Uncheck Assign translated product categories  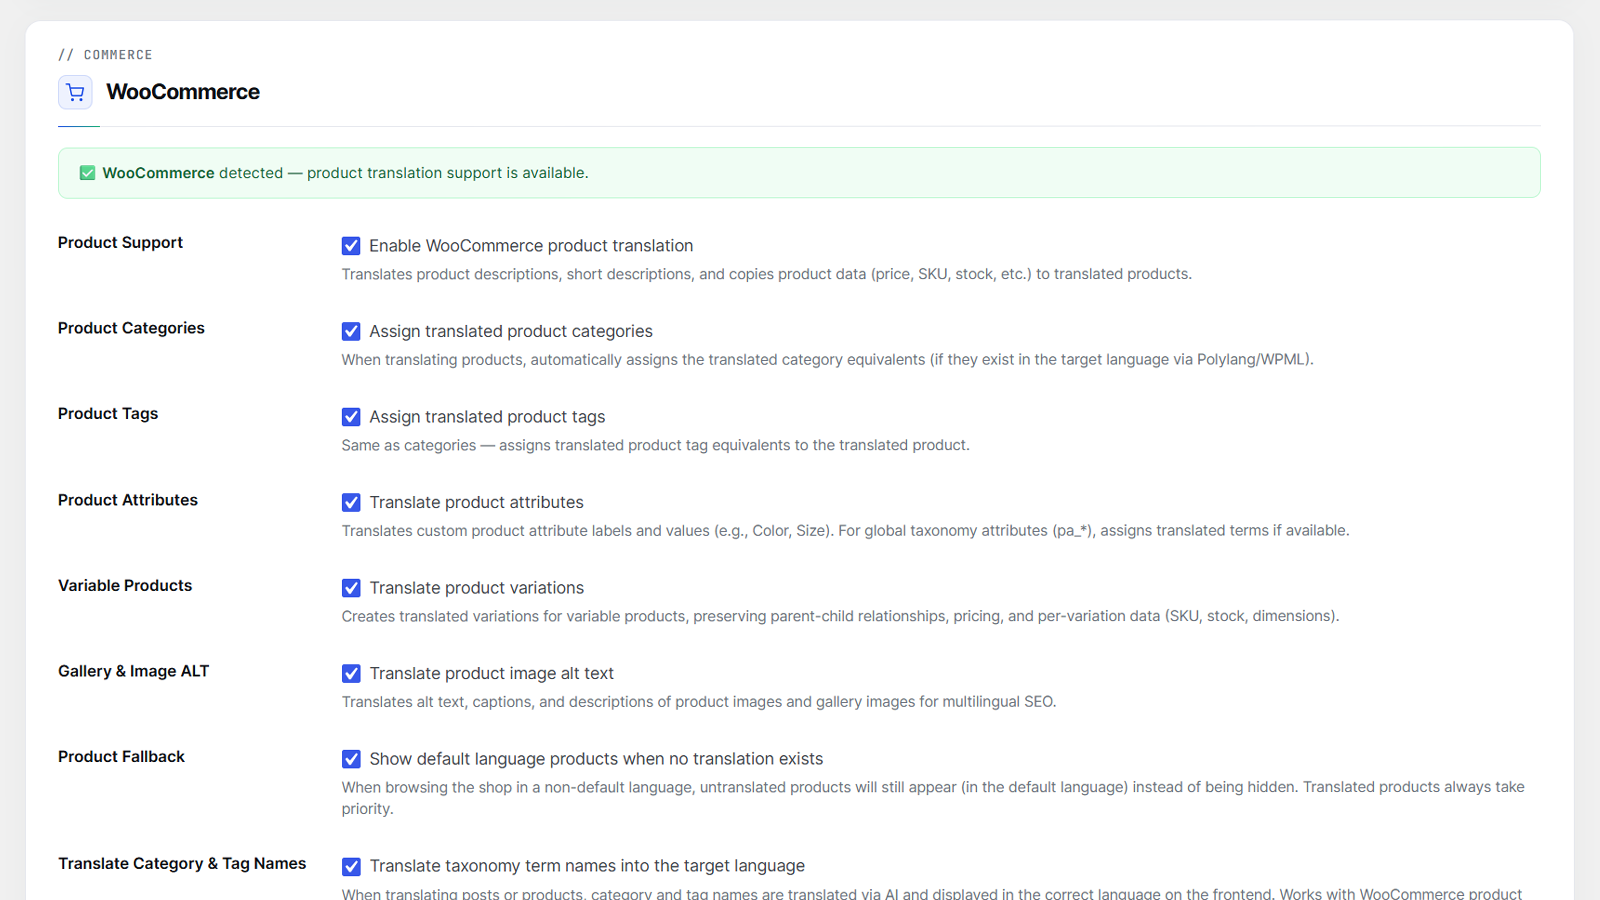(351, 331)
